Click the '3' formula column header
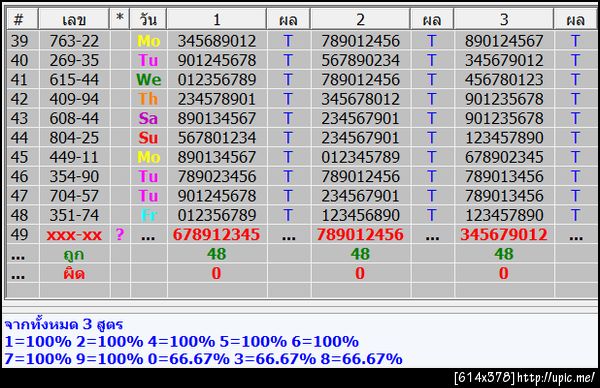This screenshot has height=388, width=600. pyautogui.click(x=504, y=19)
